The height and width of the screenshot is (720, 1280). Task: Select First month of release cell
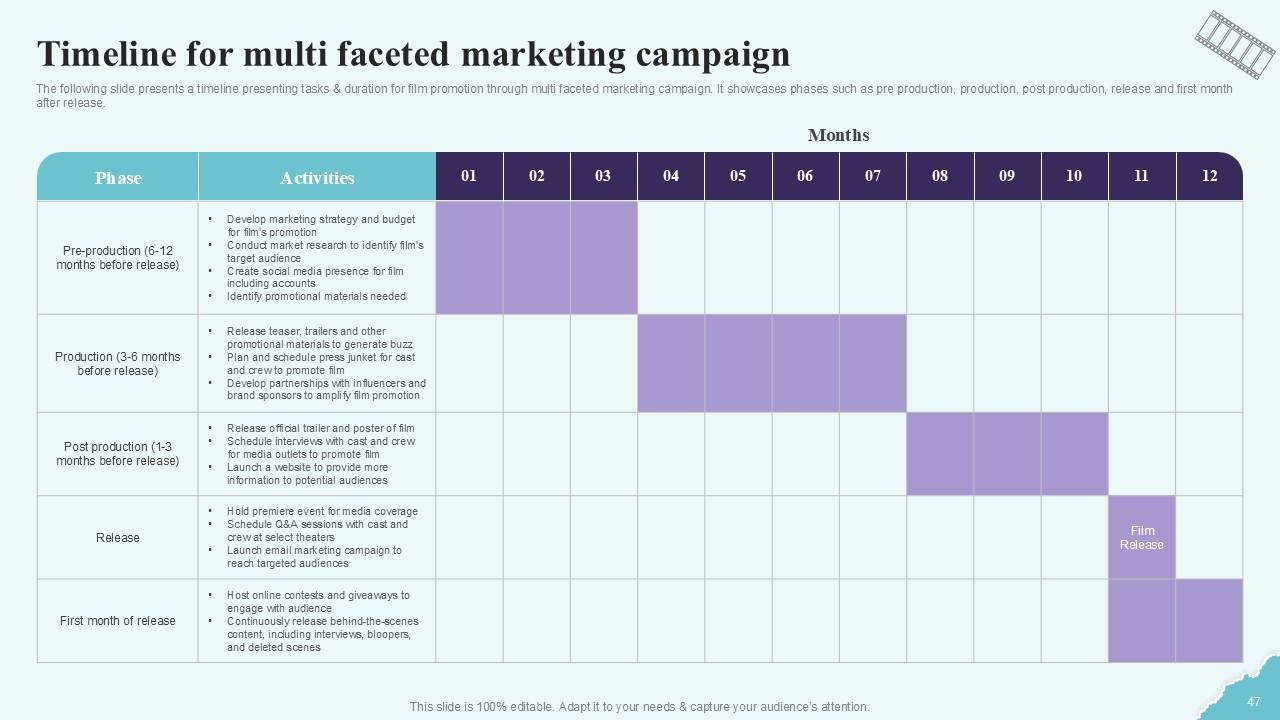(x=118, y=621)
